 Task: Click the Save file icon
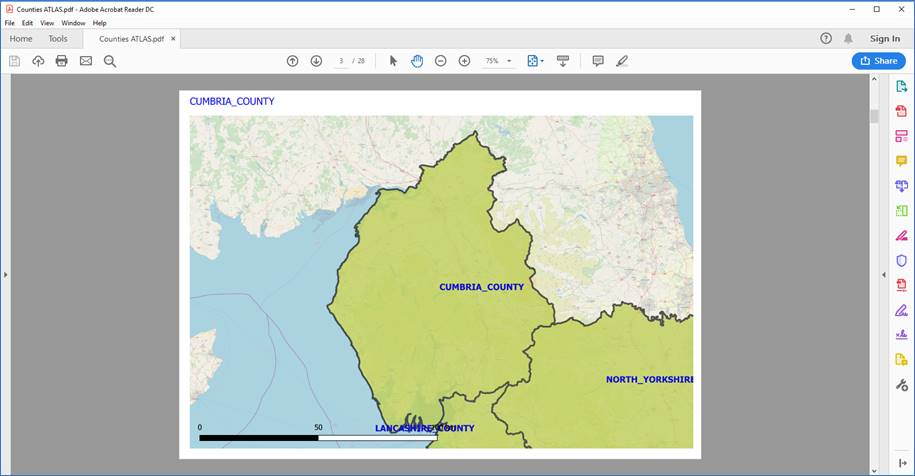(15, 61)
